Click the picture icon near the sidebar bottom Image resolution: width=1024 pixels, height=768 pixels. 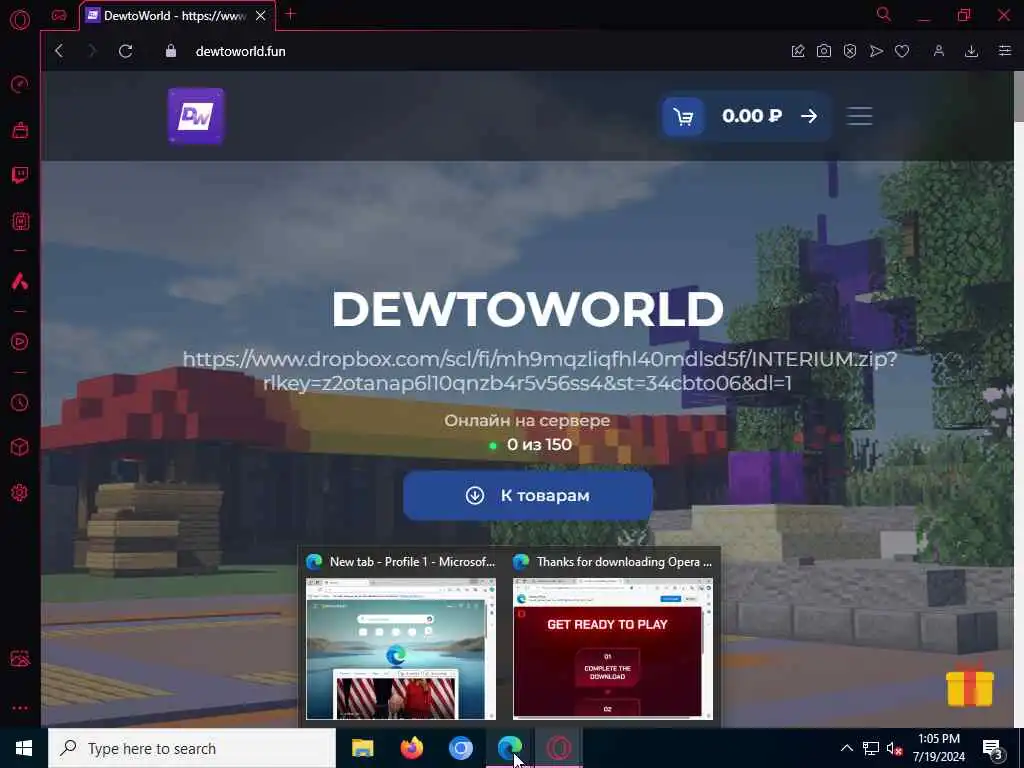pos(20,658)
